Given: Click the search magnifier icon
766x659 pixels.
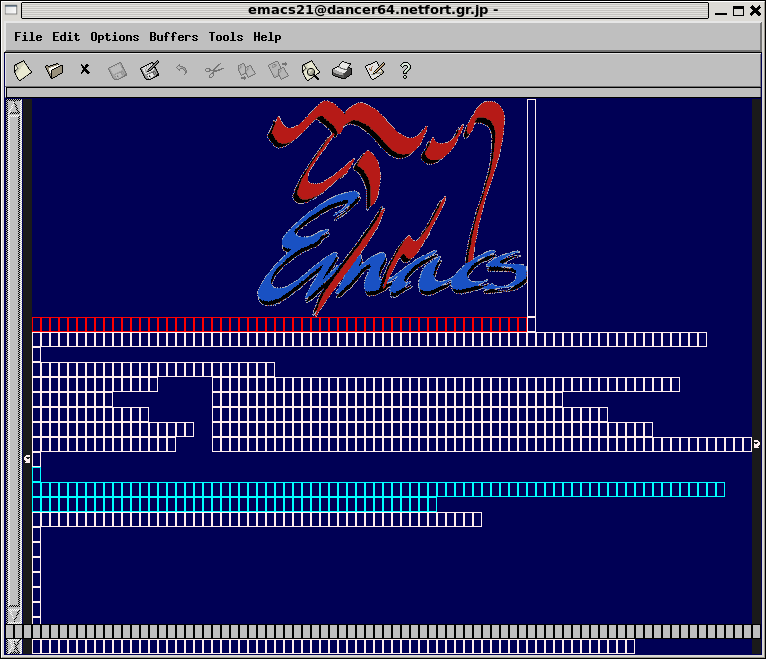Looking at the screenshot, I should coord(311,71).
